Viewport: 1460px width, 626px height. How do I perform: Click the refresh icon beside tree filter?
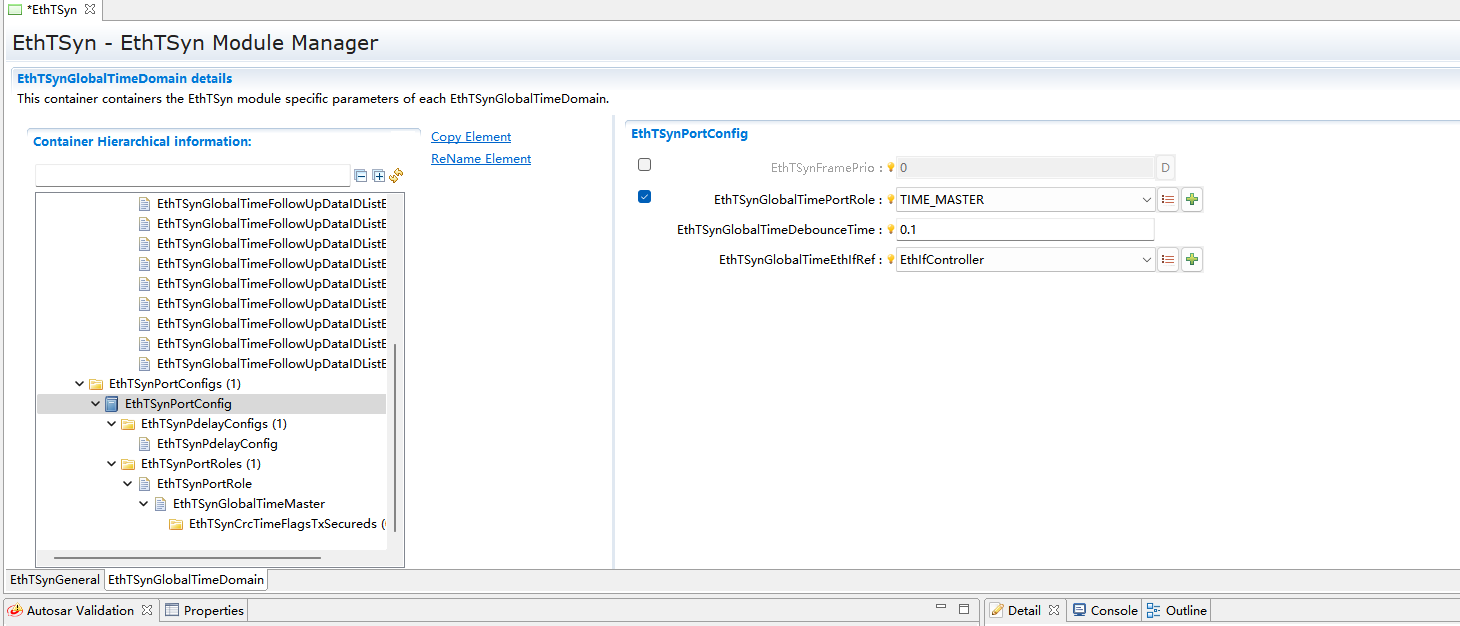pos(396,176)
